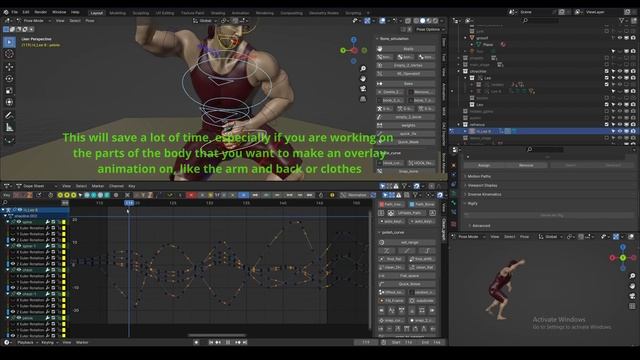Image resolution: width=640 pixels, height=360 pixels.
Task: Click the Blender logo menu icon
Action: tap(6, 12)
